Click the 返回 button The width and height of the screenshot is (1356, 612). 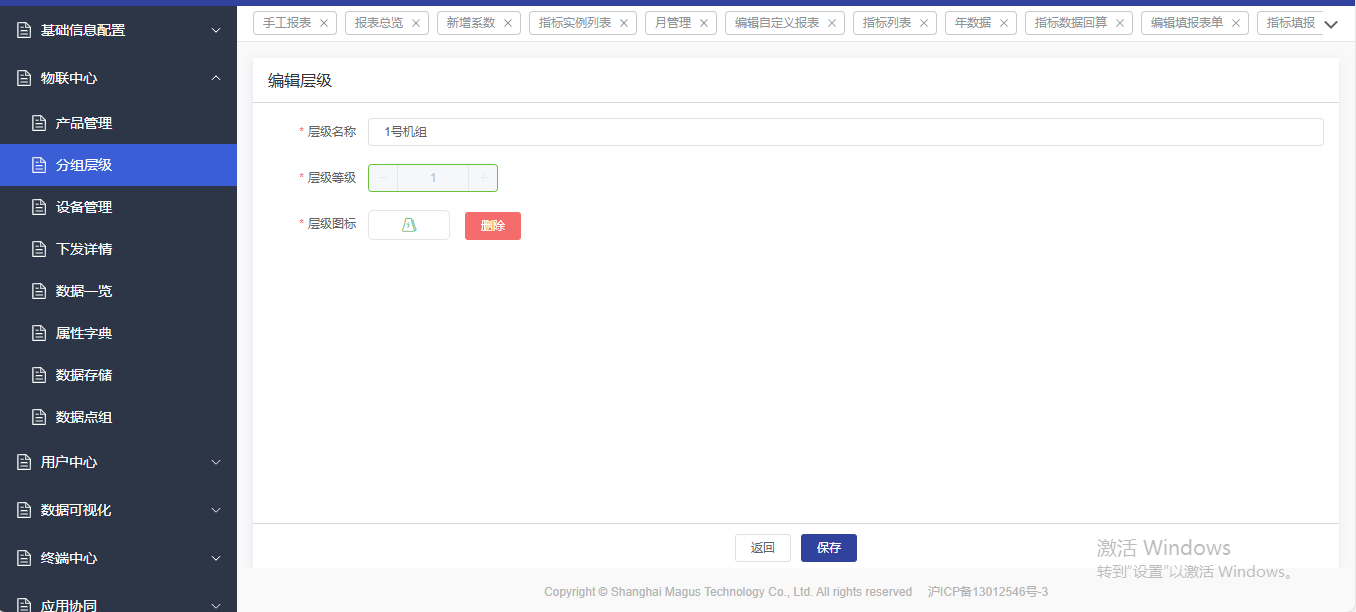(x=763, y=548)
